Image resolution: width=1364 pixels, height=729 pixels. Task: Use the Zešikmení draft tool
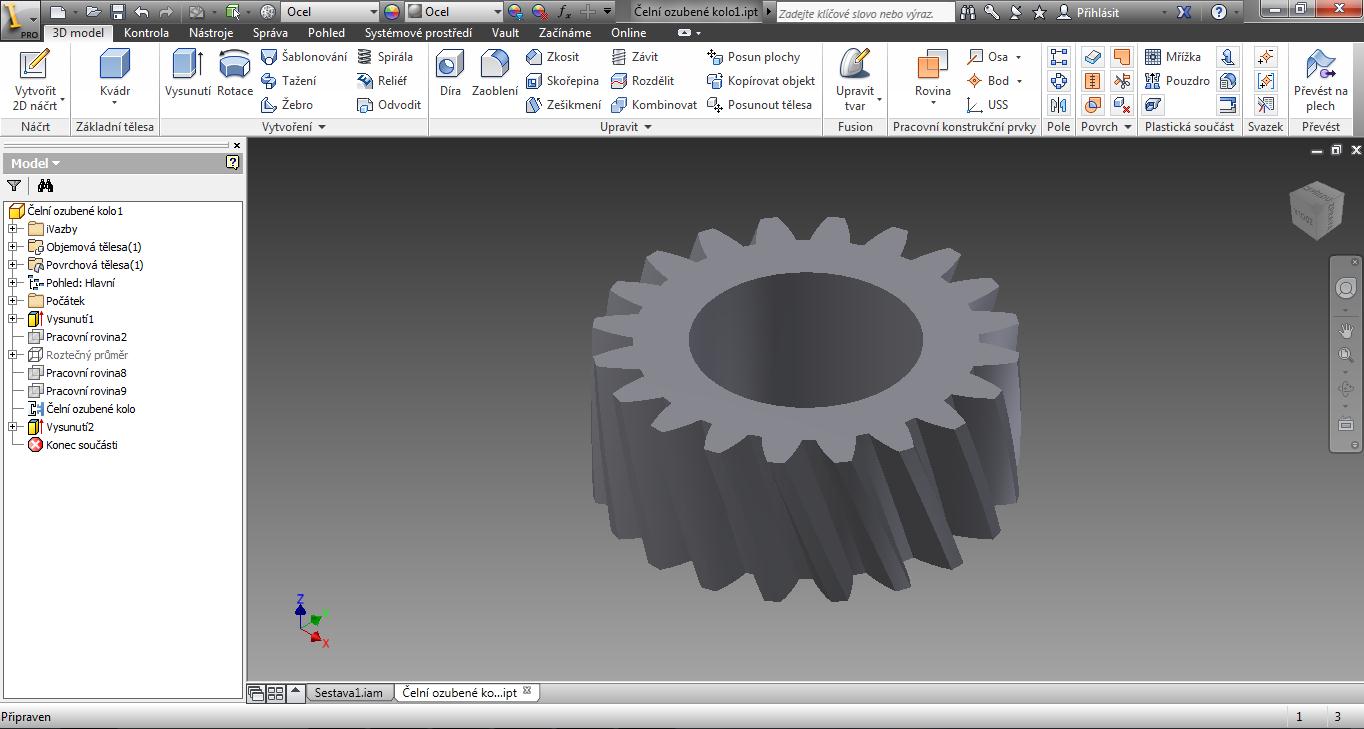pos(564,105)
